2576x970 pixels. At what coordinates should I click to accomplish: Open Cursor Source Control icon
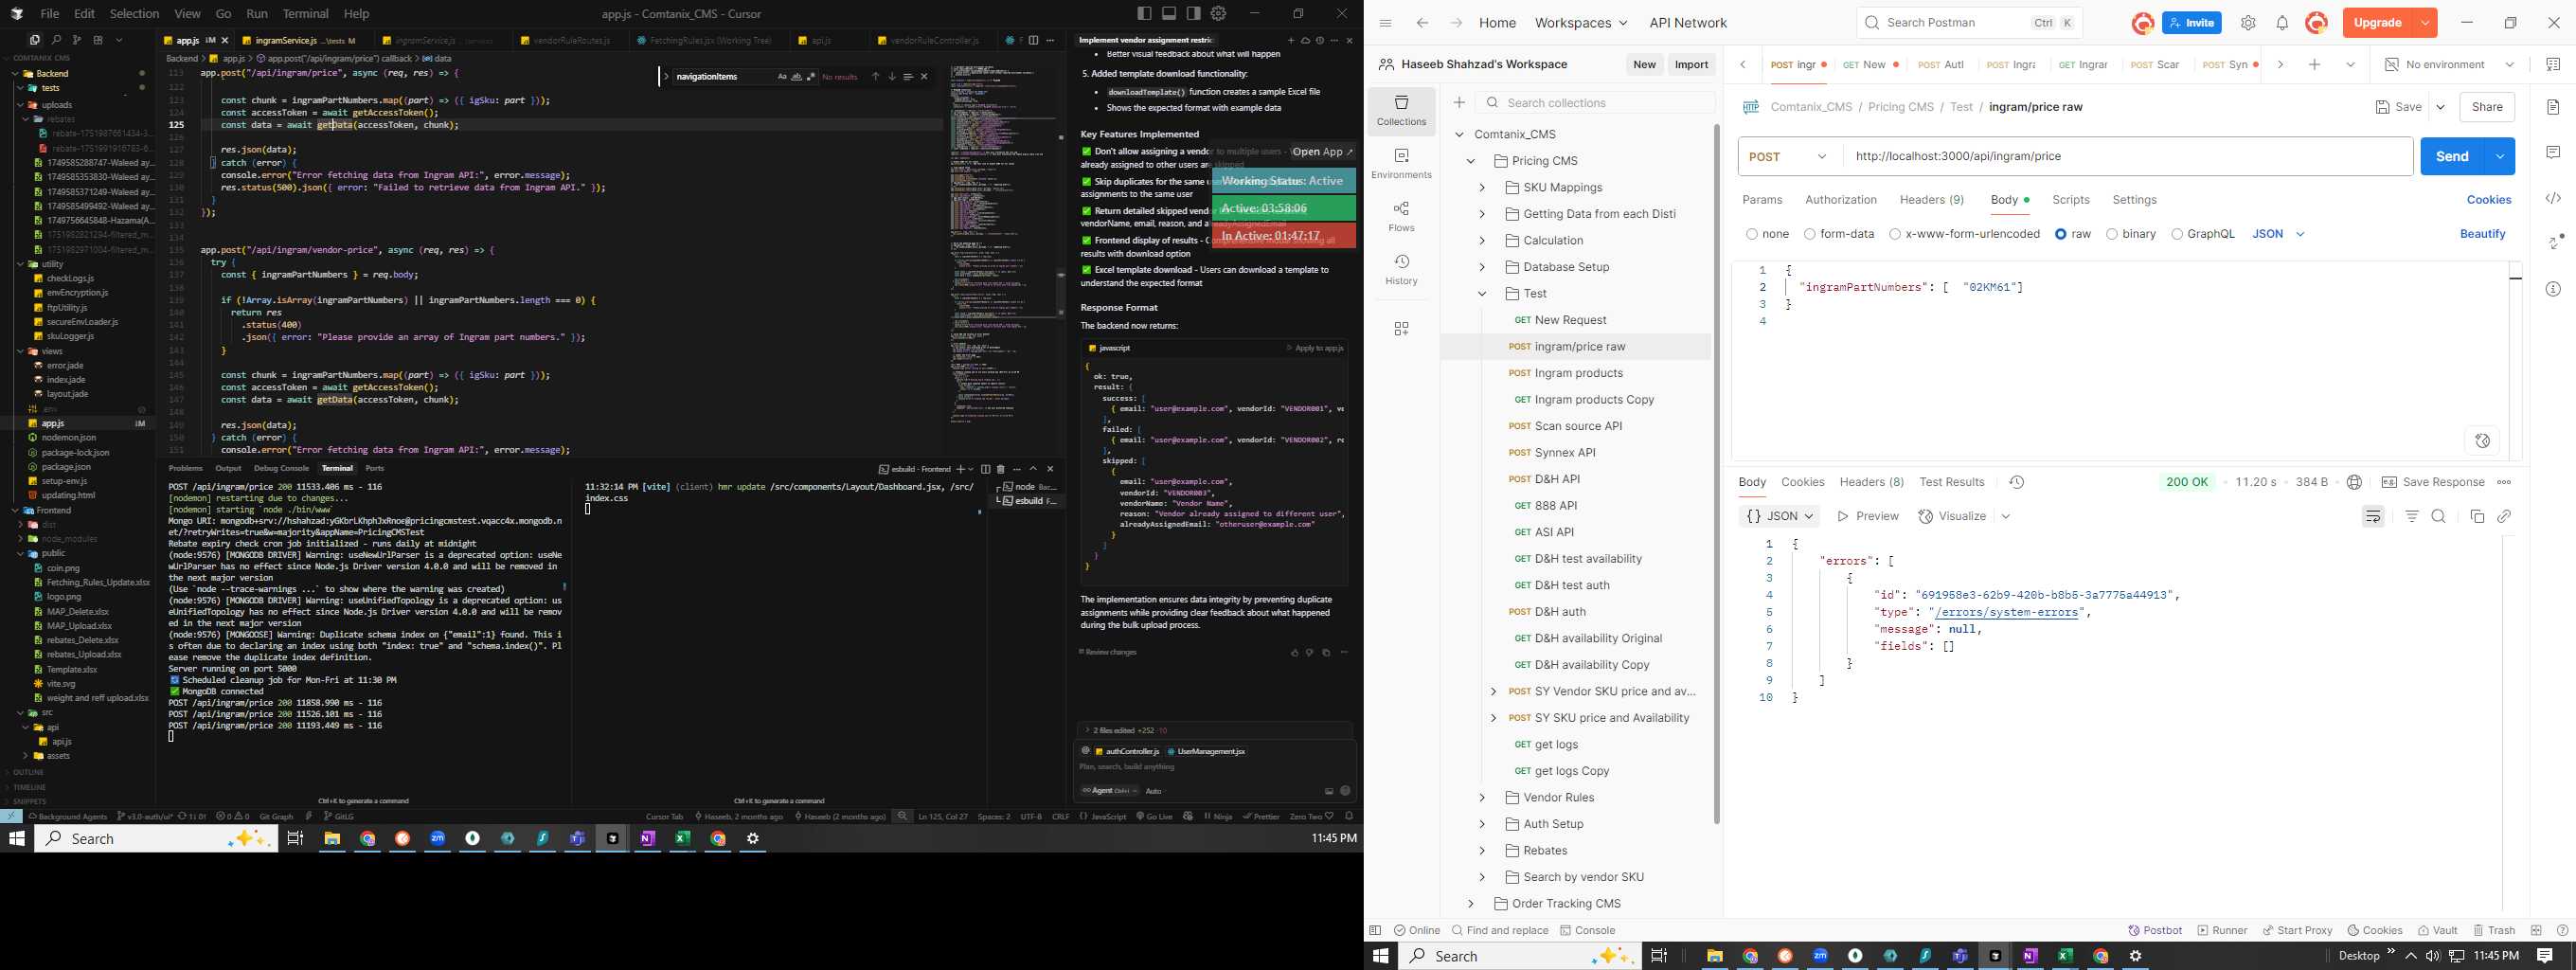77,40
